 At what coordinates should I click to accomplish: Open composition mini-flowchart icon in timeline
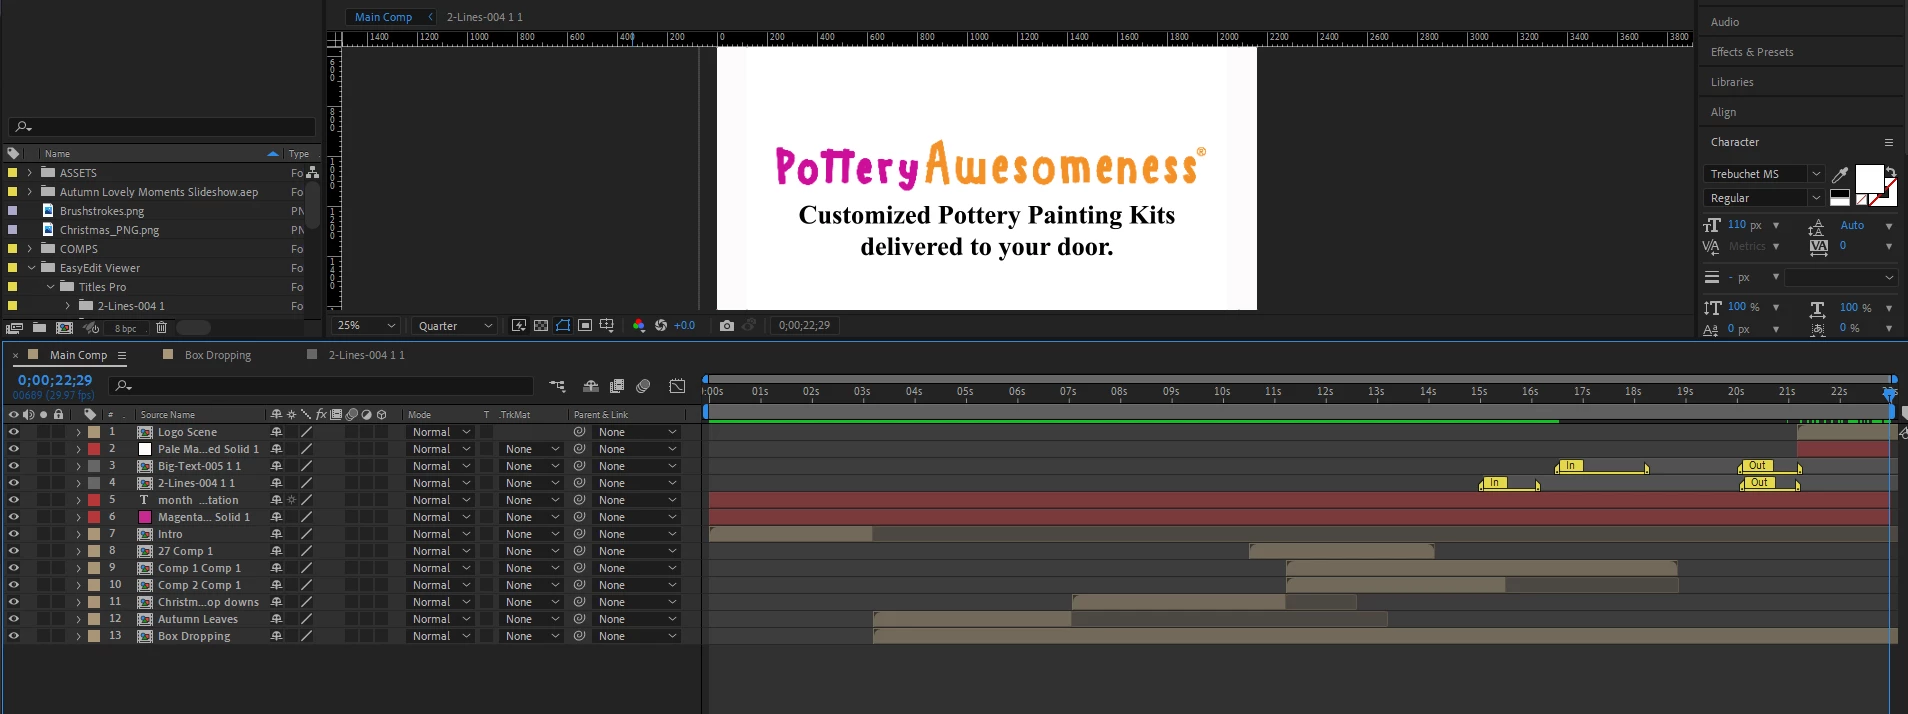(558, 386)
